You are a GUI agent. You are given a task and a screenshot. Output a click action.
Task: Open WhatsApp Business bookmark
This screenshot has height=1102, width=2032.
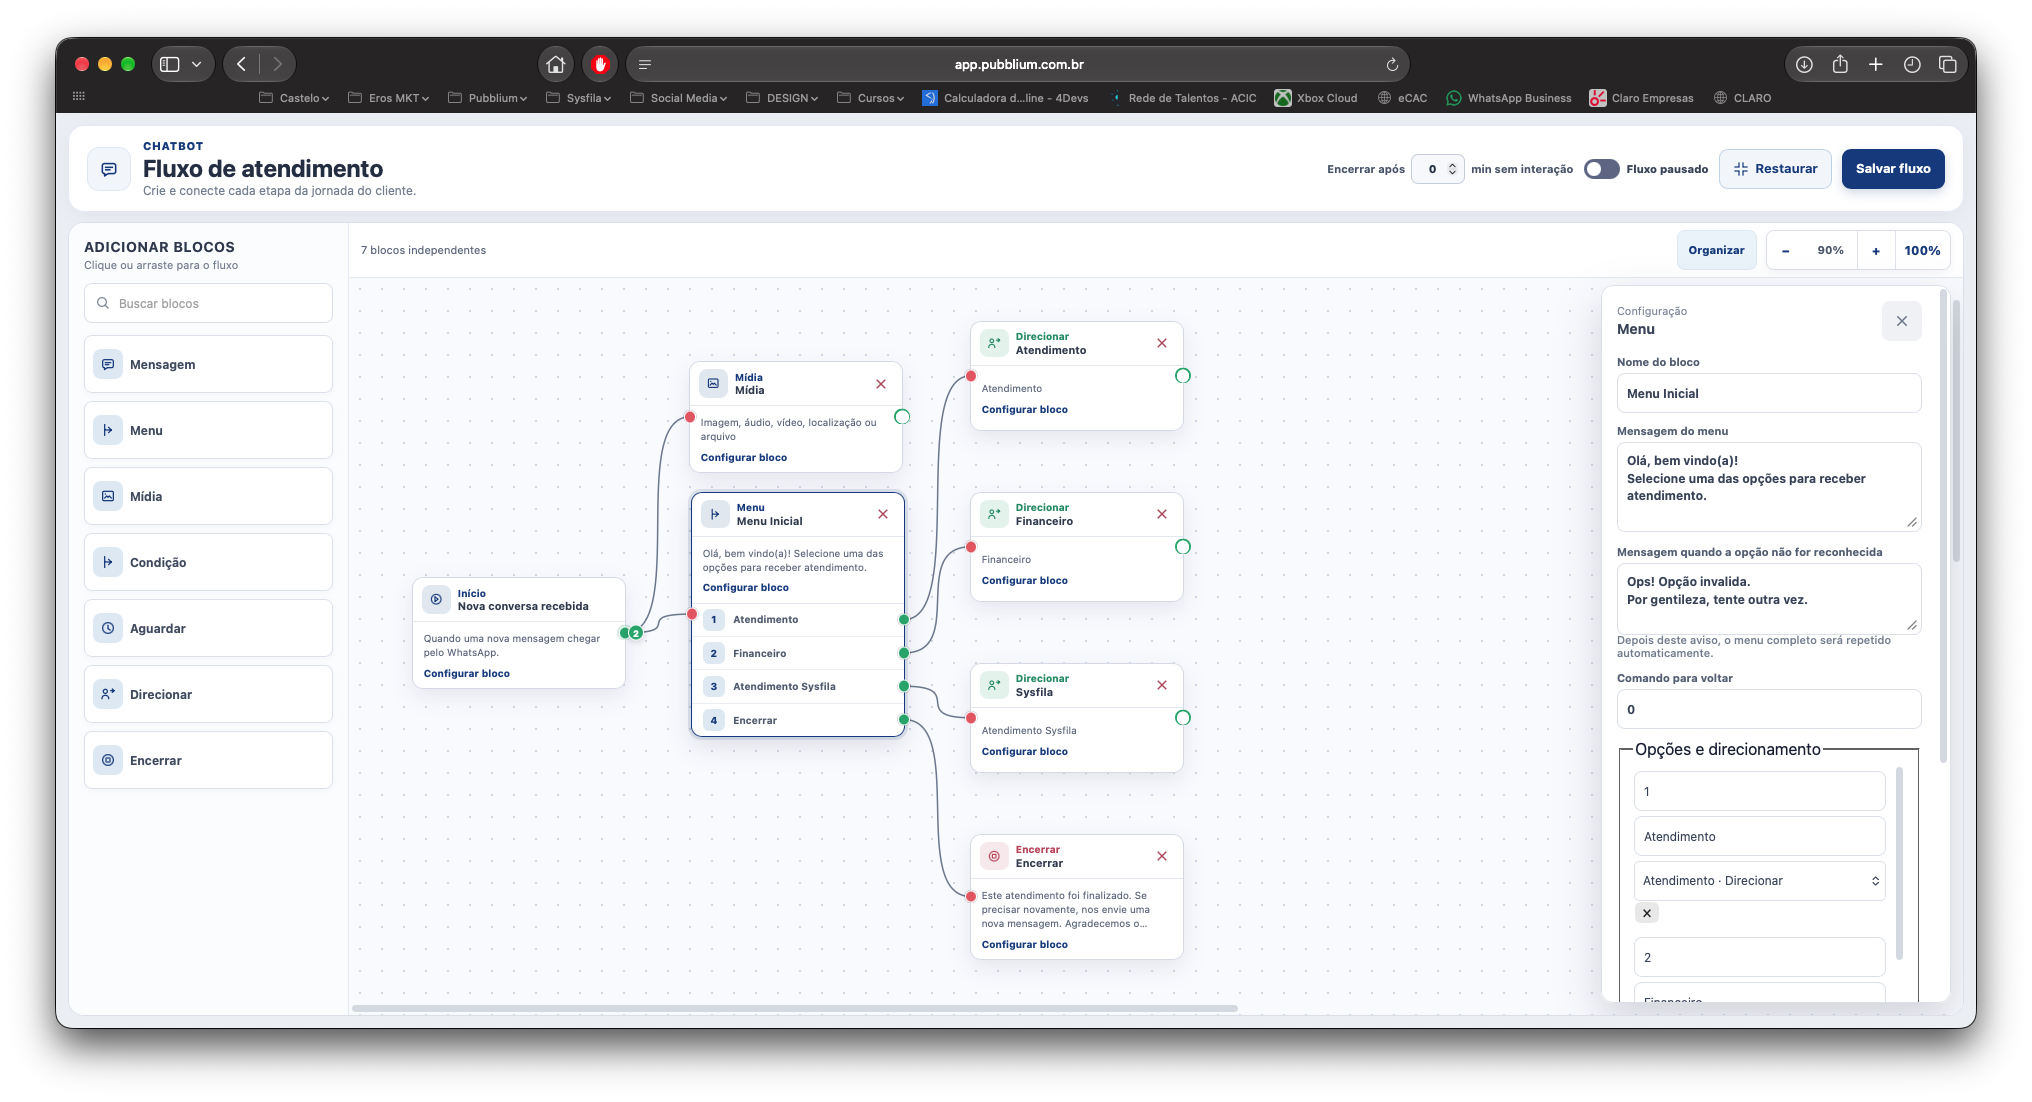coord(1509,98)
